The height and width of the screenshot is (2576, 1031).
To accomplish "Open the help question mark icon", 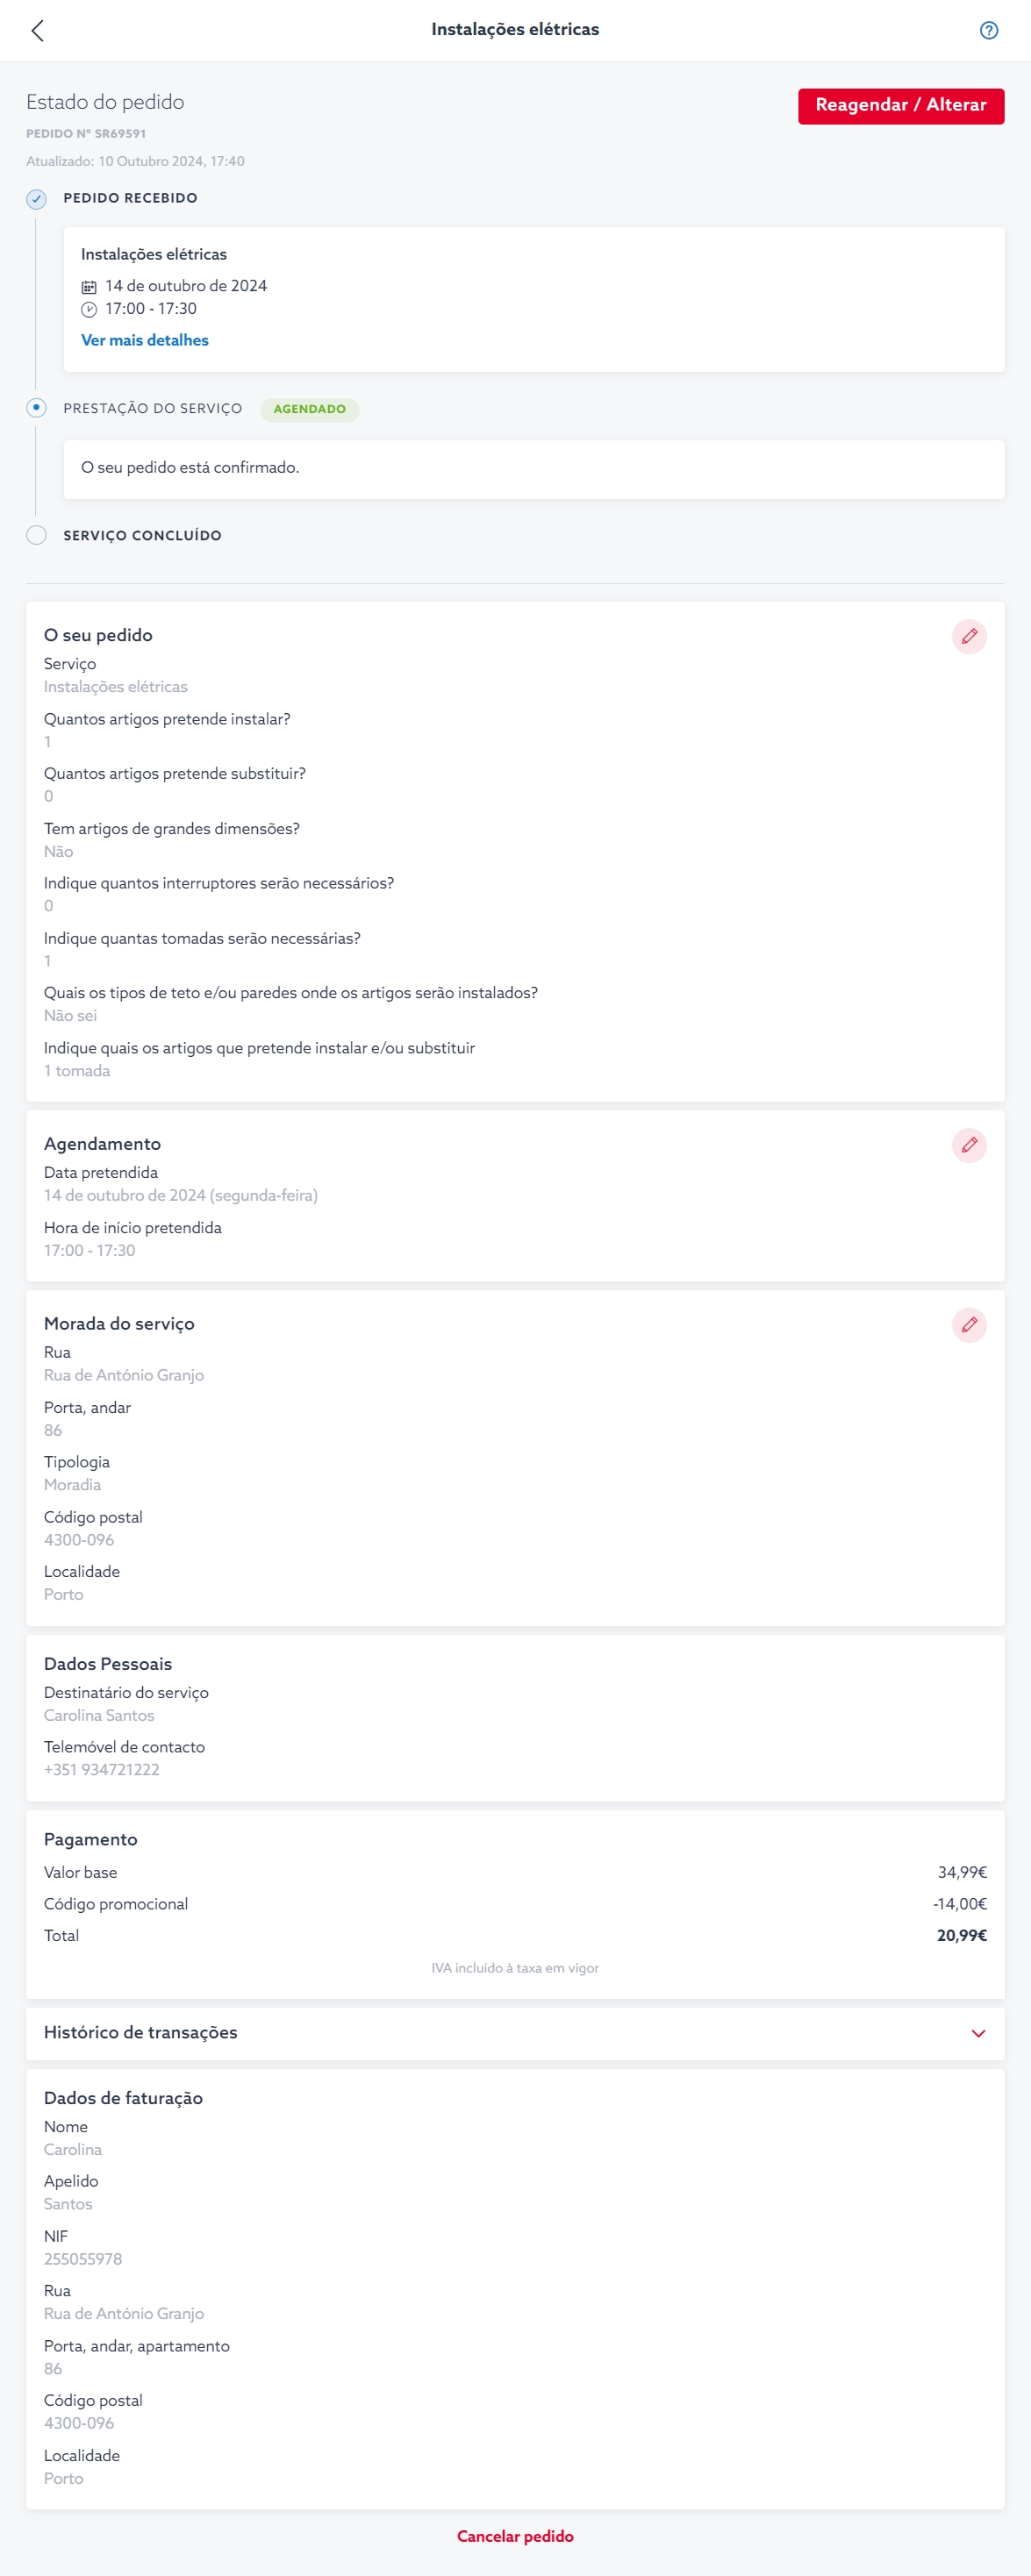I will click(988, 30).
